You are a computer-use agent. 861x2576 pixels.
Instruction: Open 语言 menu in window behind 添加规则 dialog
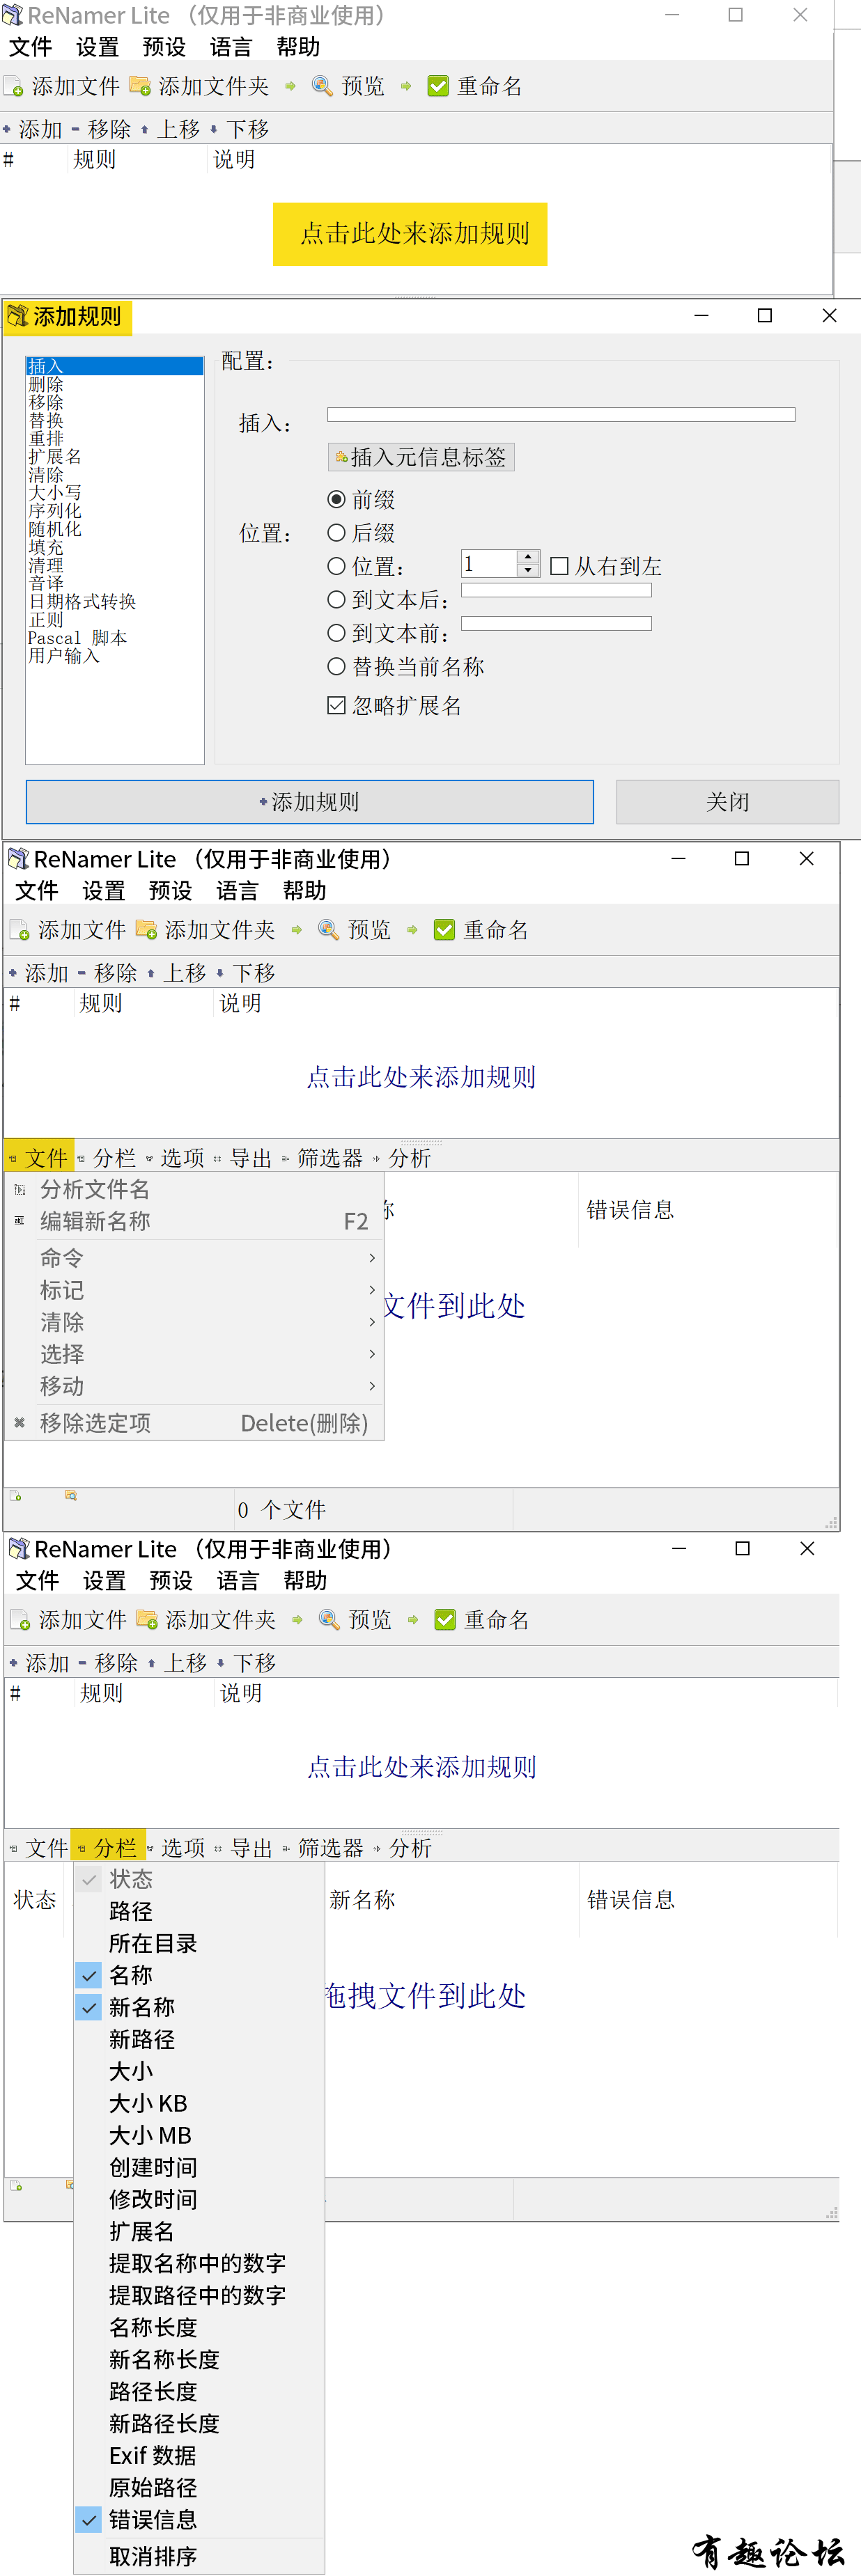231,47
